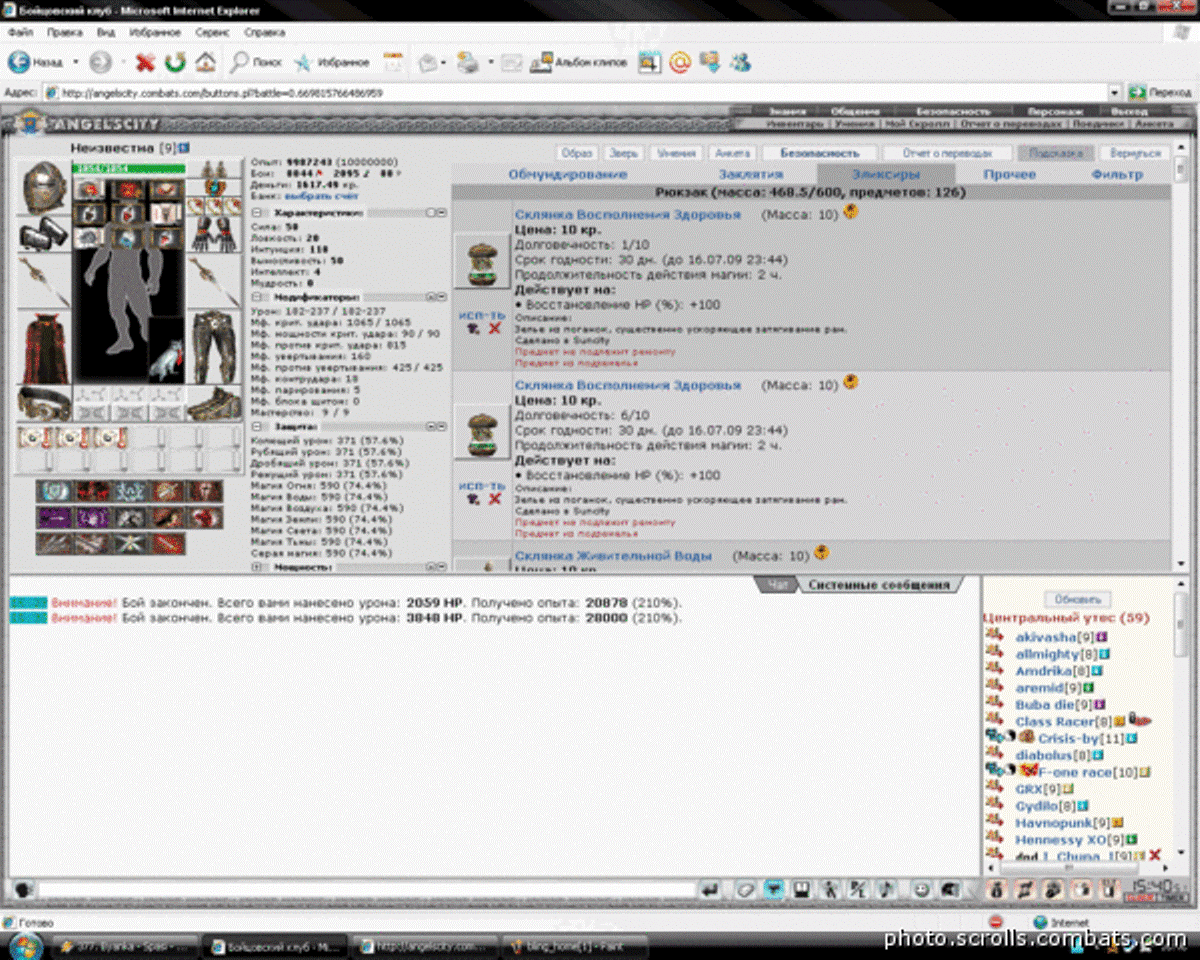Image resolution: width=1200 pixels, height=960 pixels.
Task: Open Персонаж in the top game menu
Action: 1055,111
